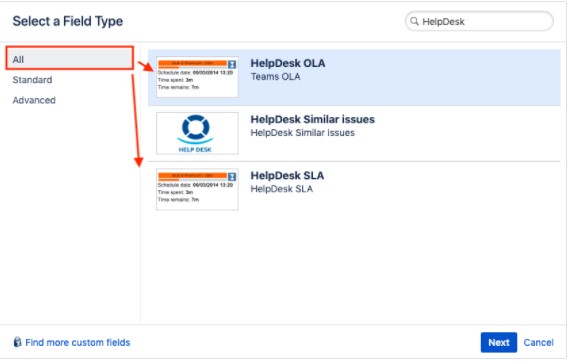The height and width of the screenshot is (361, 569).
Task: Click the marketplace icon beside Find more custom fields
Action: click(x=17, y=342)
